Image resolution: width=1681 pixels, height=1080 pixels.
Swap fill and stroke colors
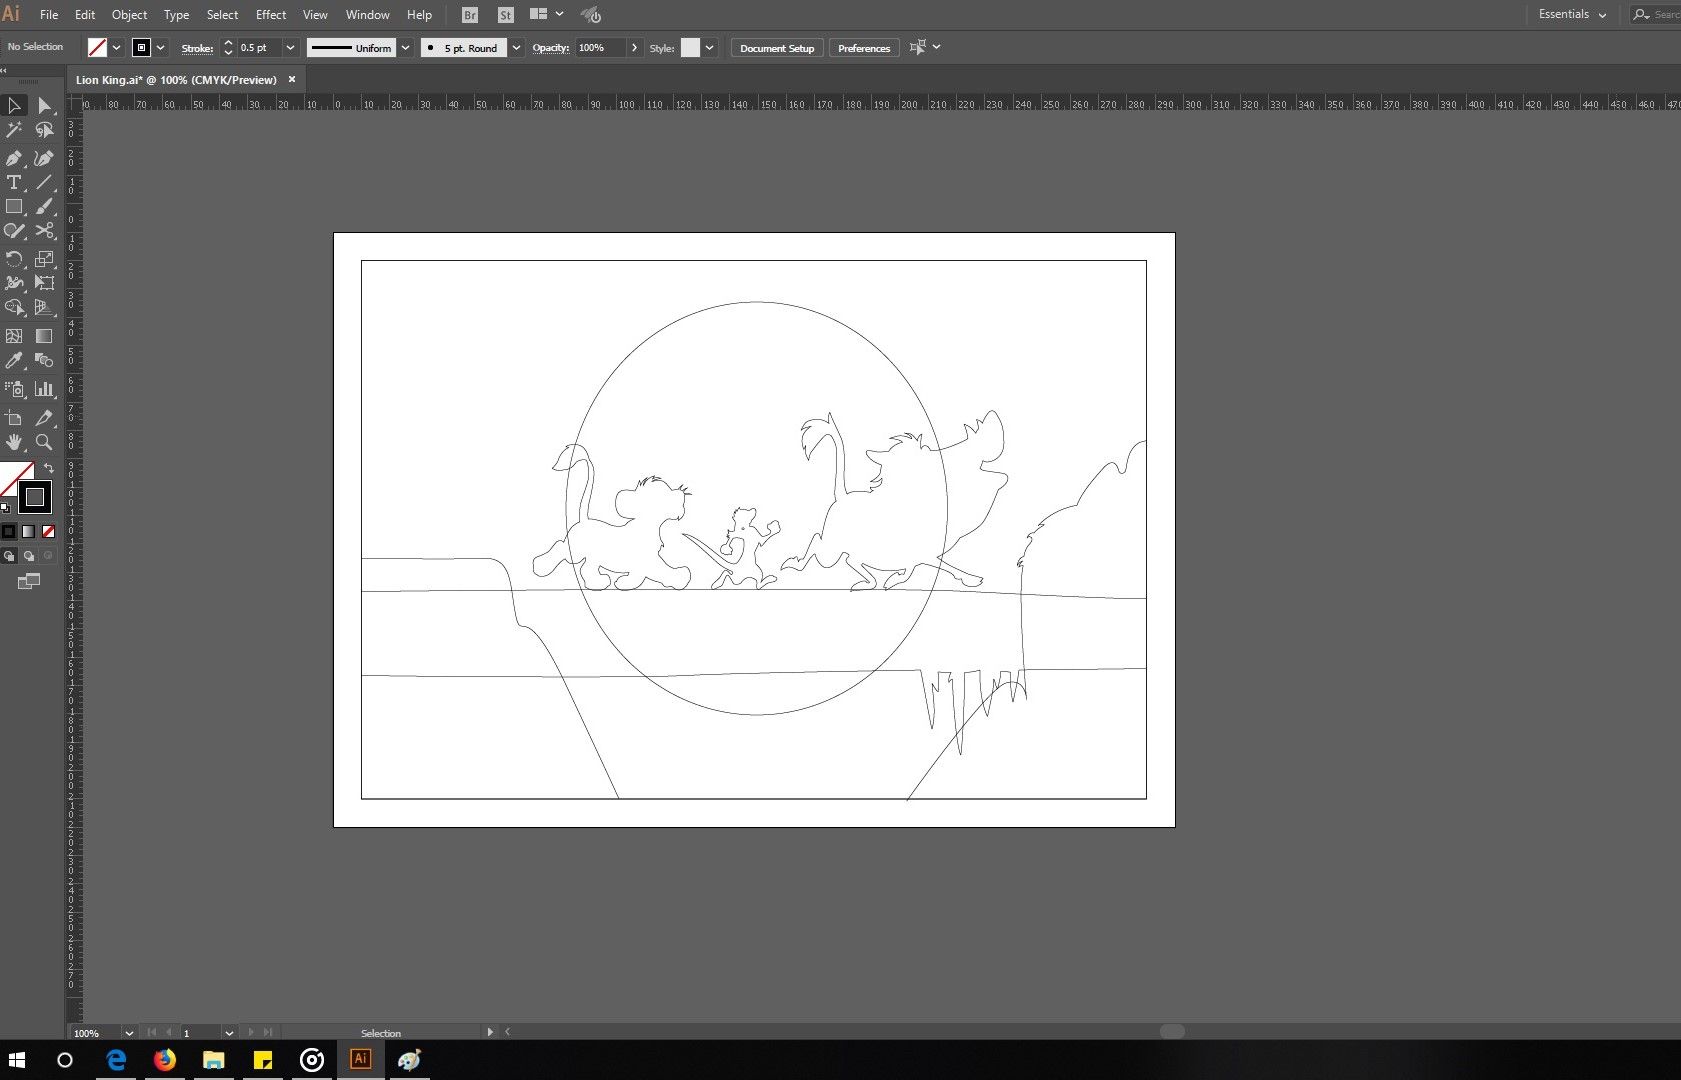pos(49,468)
